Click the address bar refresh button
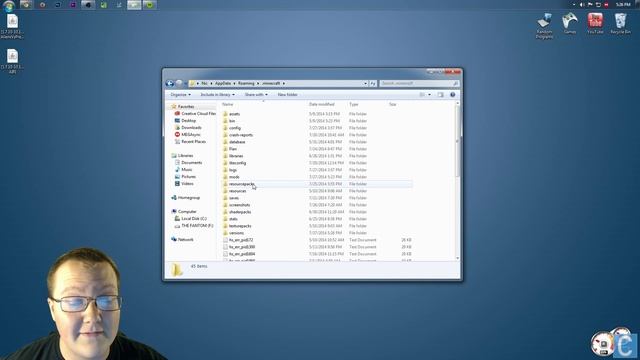Viewport: 640px width, 360px height. pyautogui.click(x=373, y=83)
